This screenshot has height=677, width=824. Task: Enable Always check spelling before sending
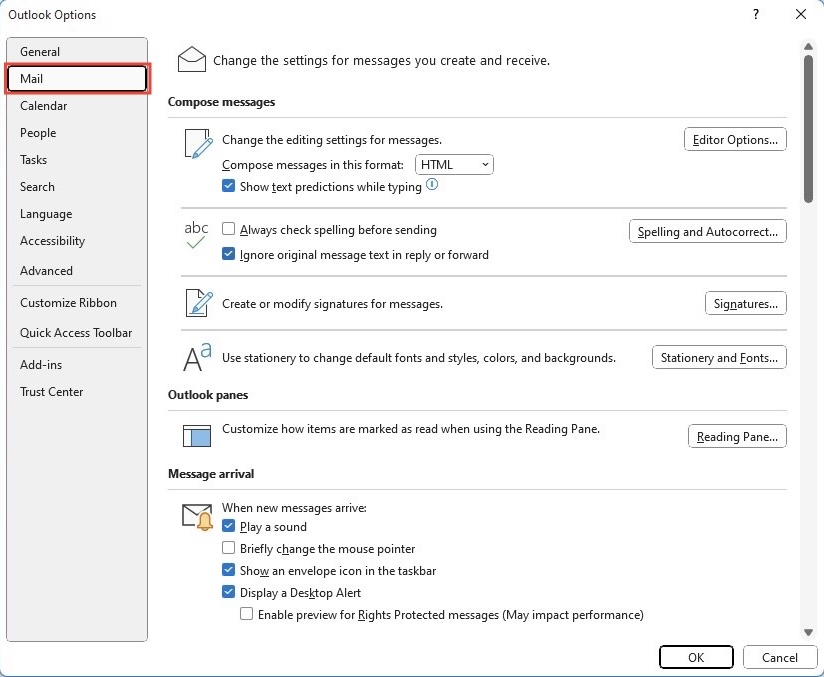228,229
